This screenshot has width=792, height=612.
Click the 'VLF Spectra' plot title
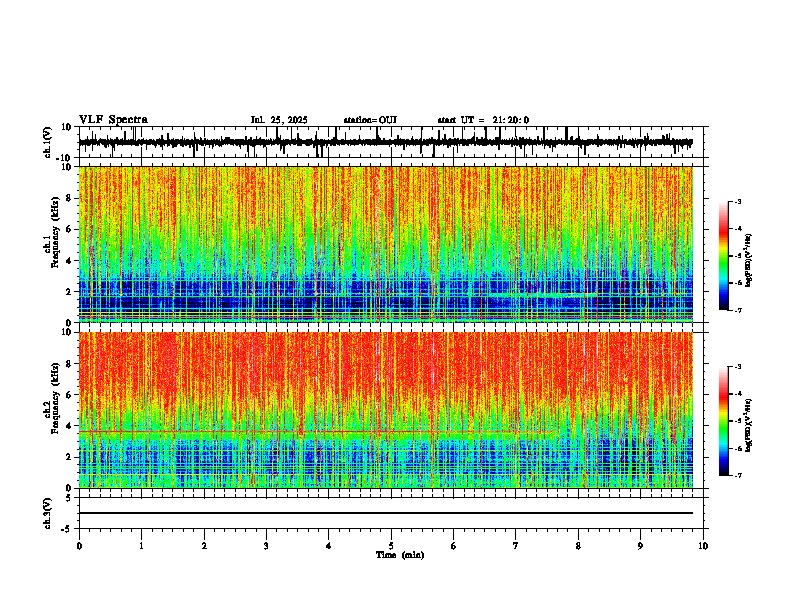113,120
